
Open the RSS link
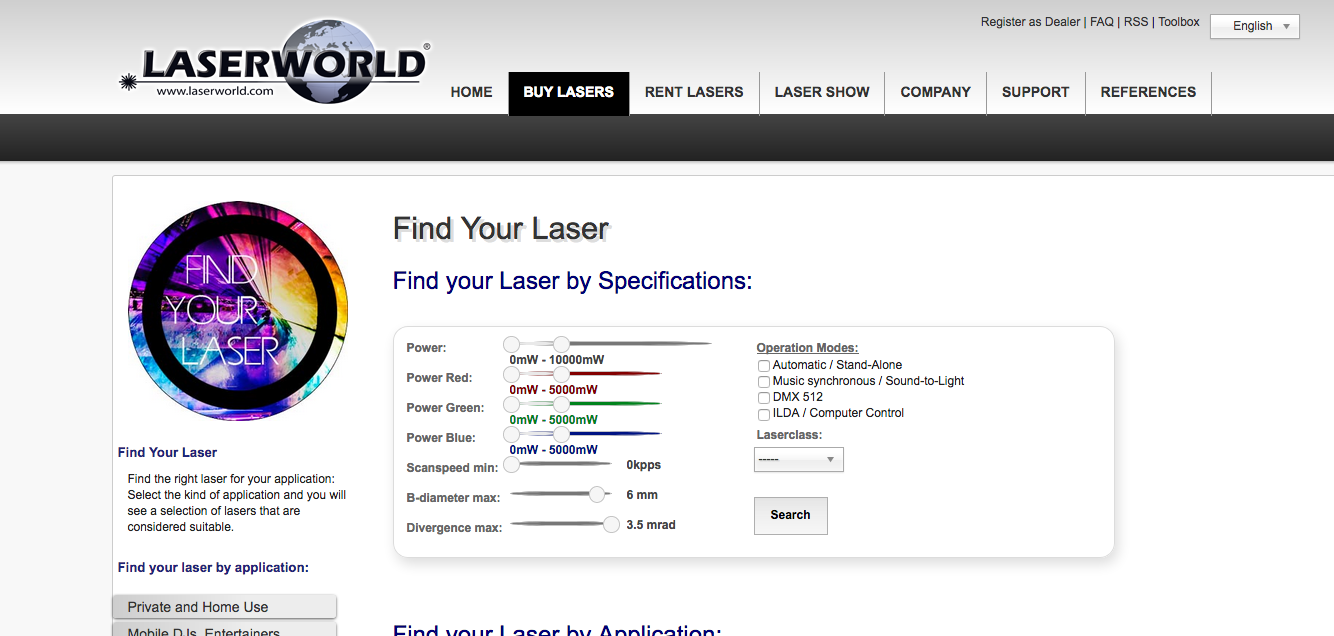point(1136,22)
